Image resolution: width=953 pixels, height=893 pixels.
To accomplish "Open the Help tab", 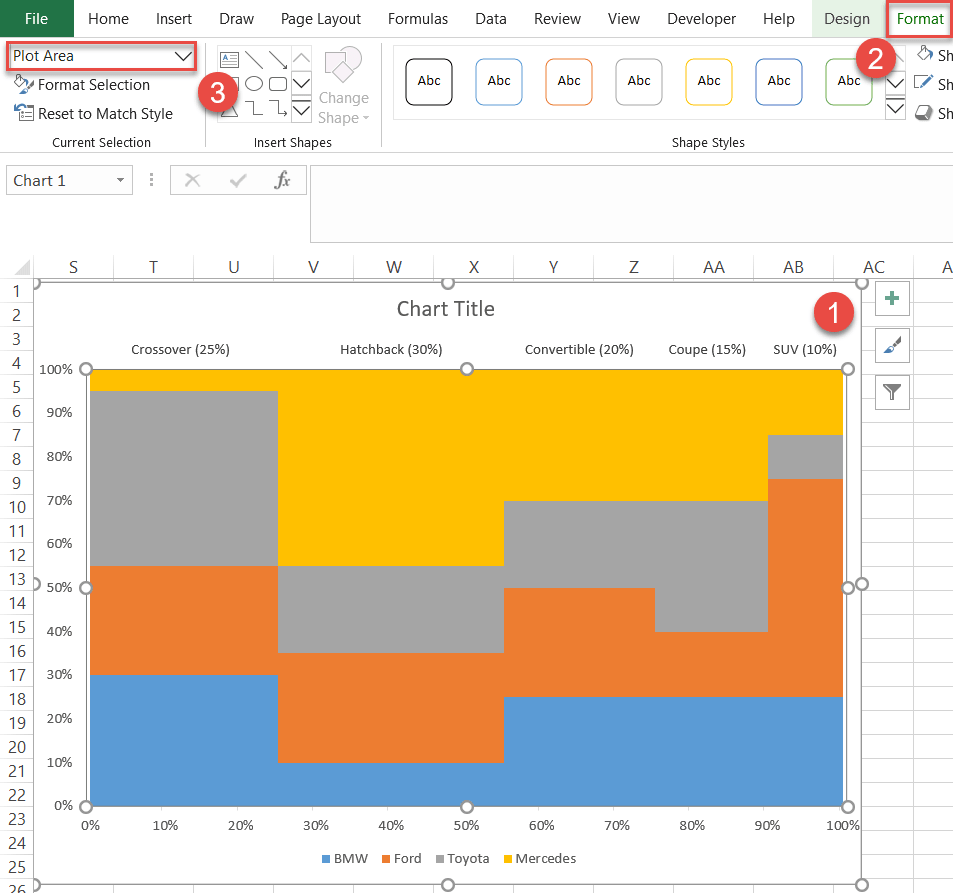I will pyautogui.click(x=779, y=19).
